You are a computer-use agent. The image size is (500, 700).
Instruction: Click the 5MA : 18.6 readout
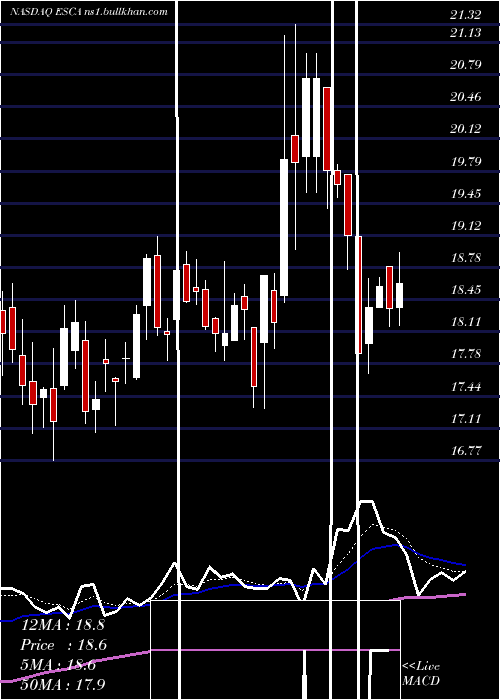(x=58, y=665)
